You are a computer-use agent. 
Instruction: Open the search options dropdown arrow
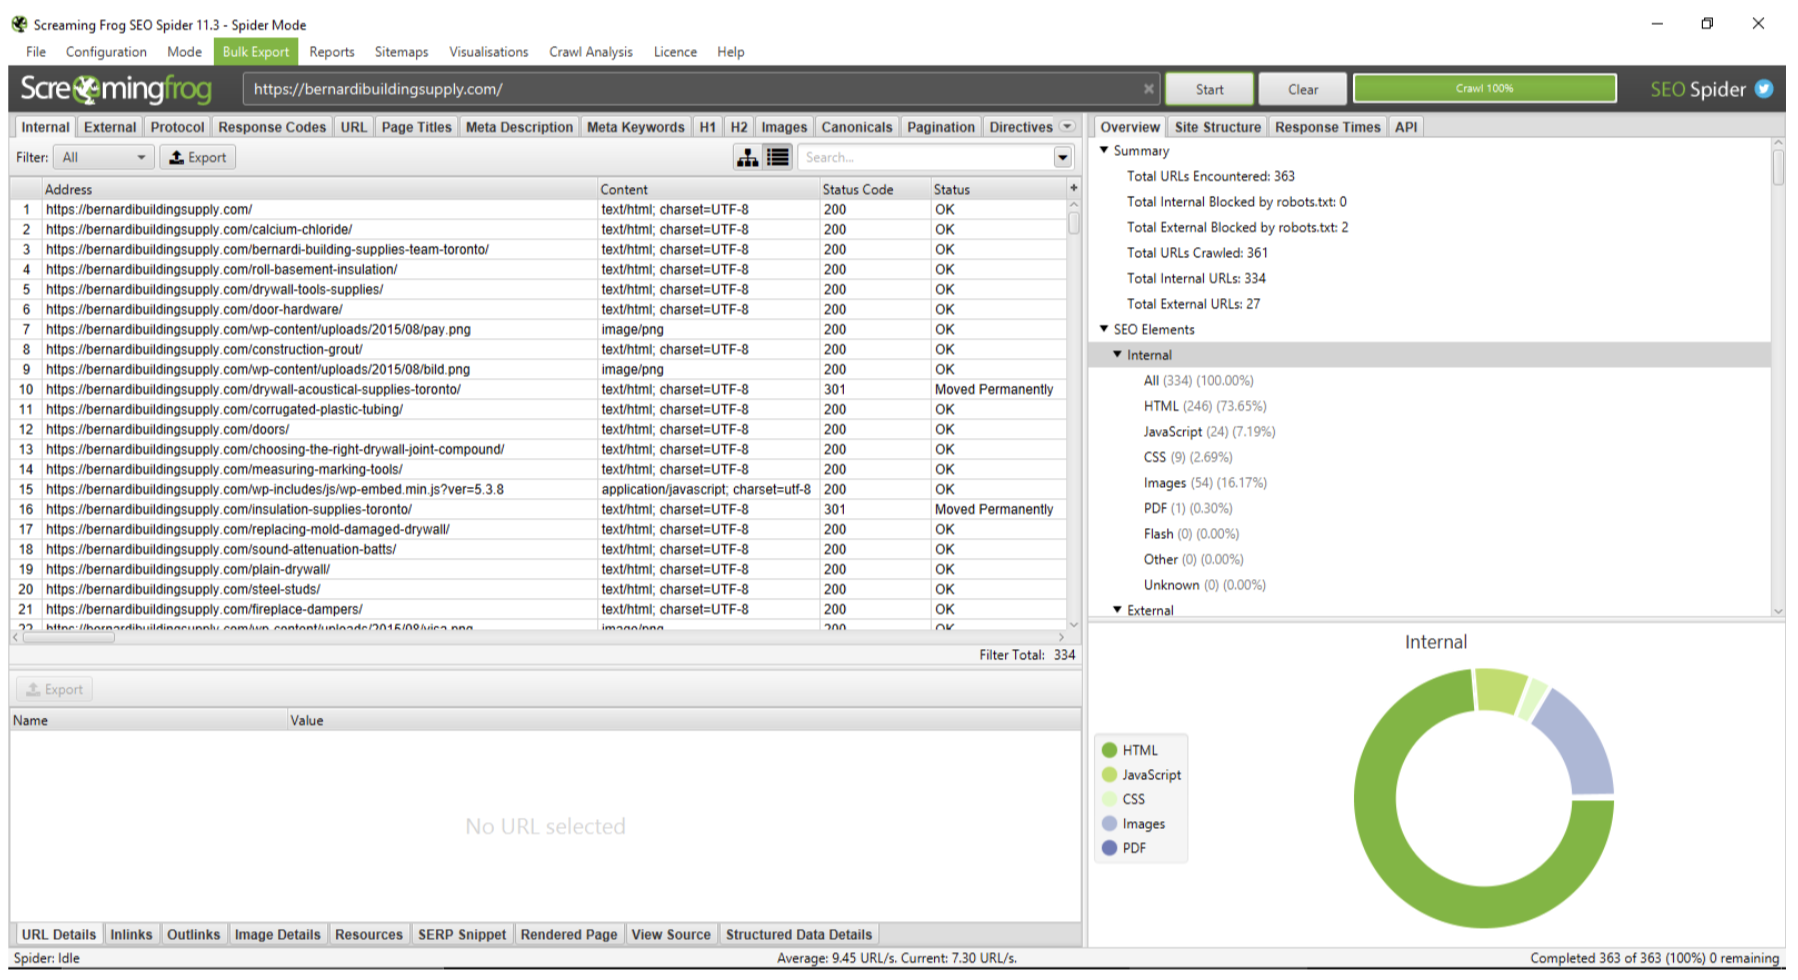click(1062, 157)
